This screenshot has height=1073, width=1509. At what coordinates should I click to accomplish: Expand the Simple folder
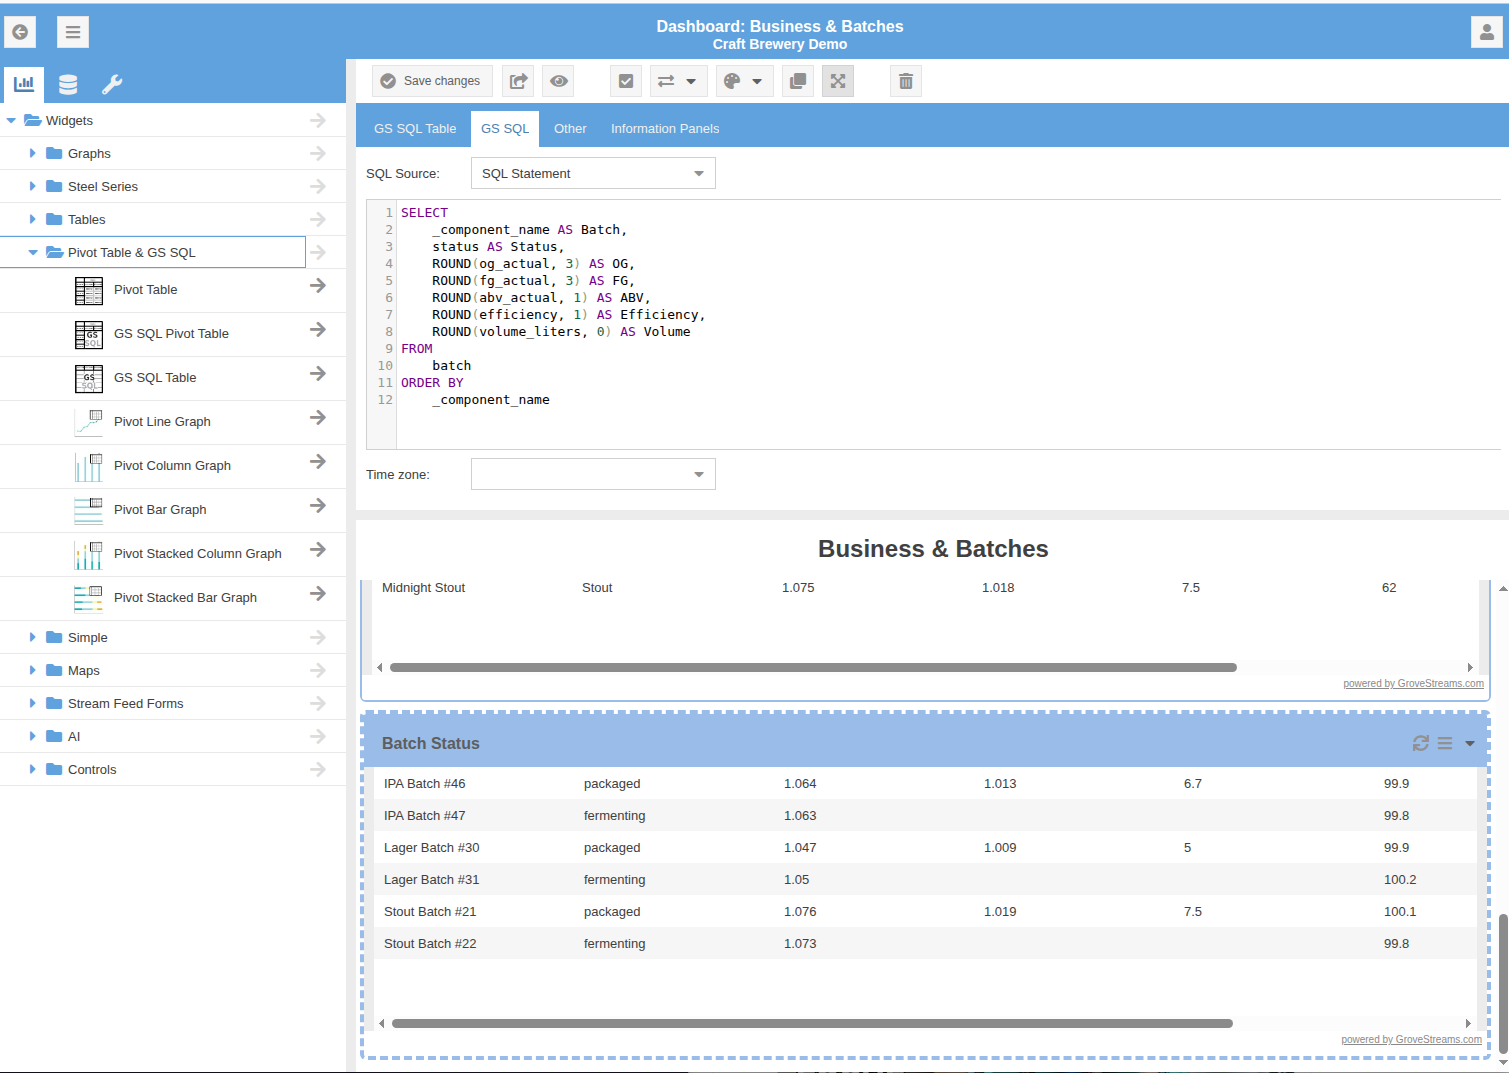point(33,637)
